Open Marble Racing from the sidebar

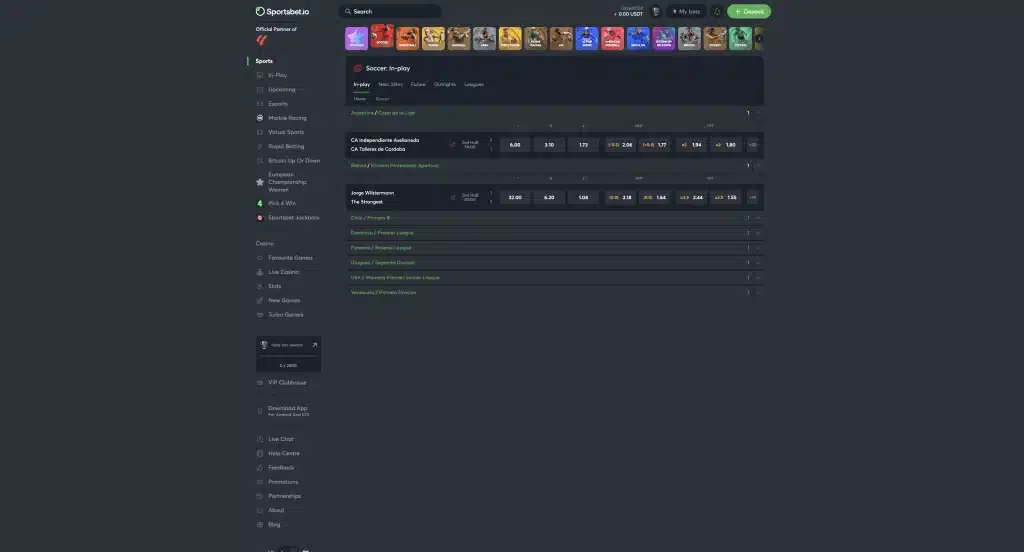(287, 118)
